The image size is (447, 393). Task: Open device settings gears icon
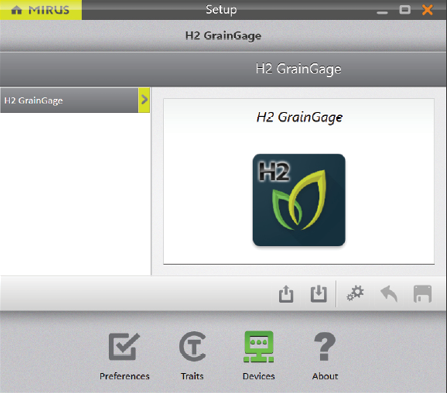click(355, 293)
